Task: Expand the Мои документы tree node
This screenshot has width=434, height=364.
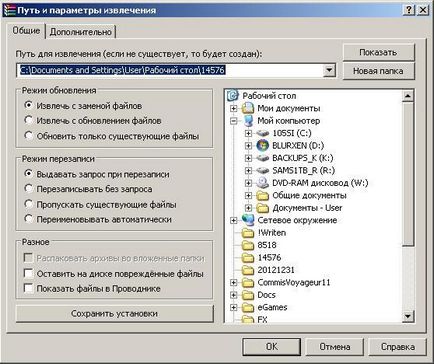Action: (x=234, y=108)
